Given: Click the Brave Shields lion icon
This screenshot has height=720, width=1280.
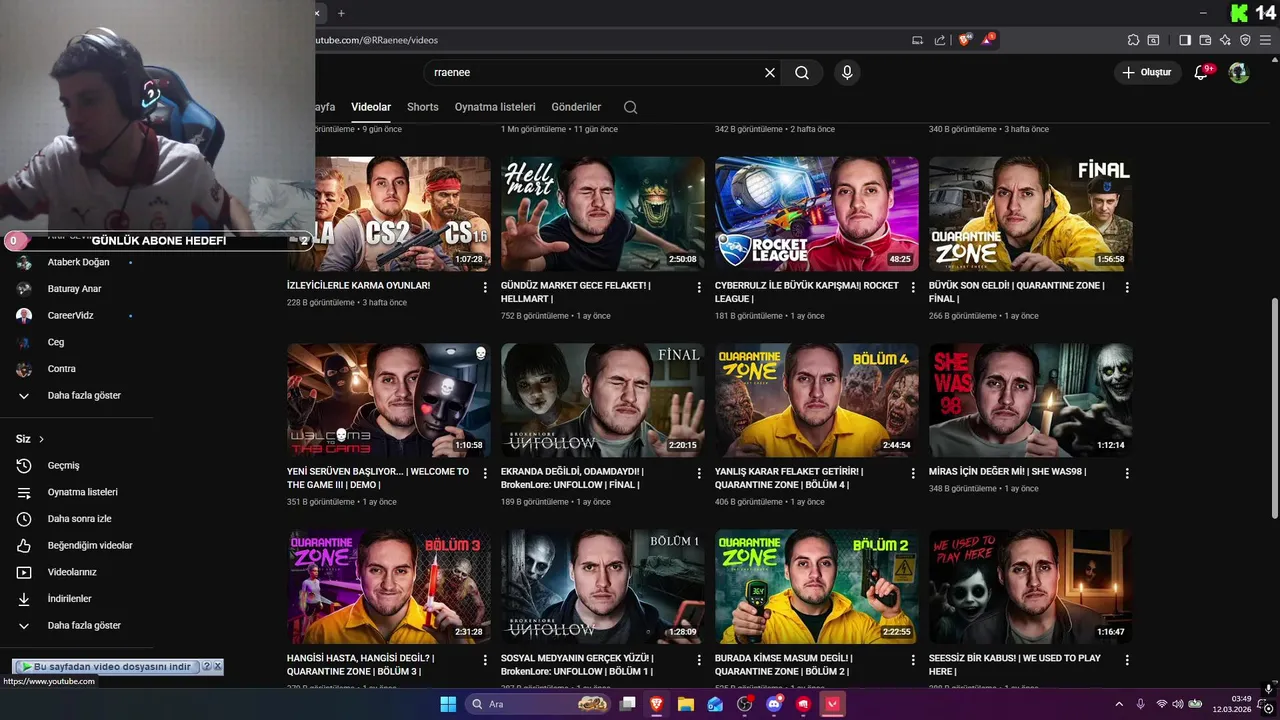Looking at the screenshot, I should tap(964, 40).
